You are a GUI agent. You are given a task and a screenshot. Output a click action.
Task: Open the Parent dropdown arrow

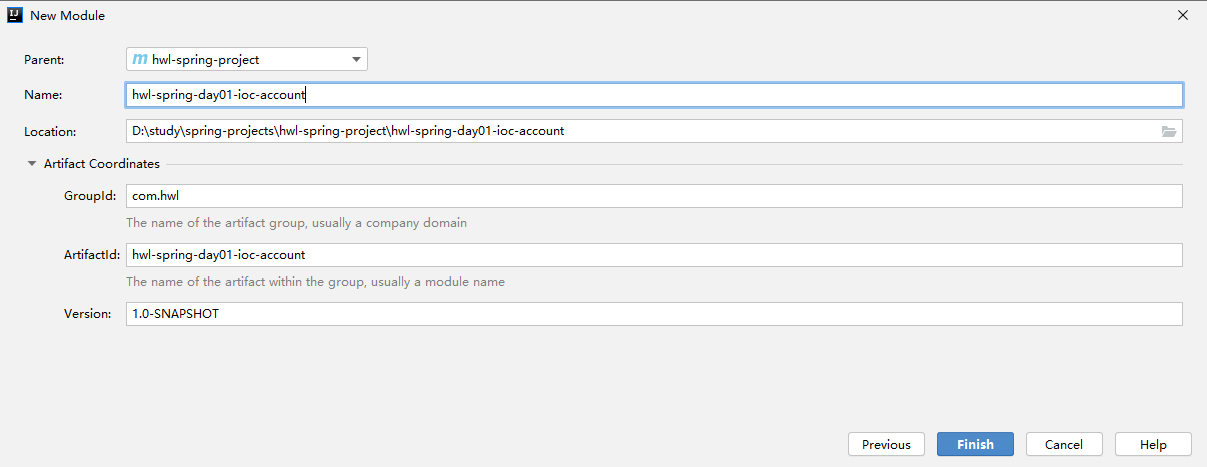click(x=356, y=60)
